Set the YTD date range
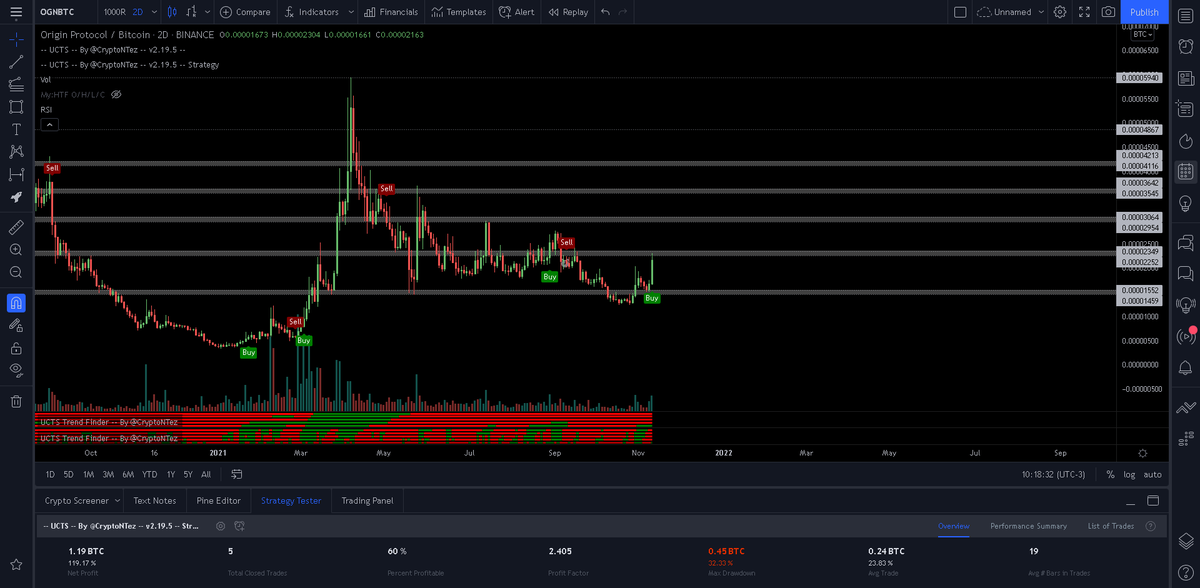Image resolution: width=1200 pixels, height=588 pixels. (x=150, y=474)
